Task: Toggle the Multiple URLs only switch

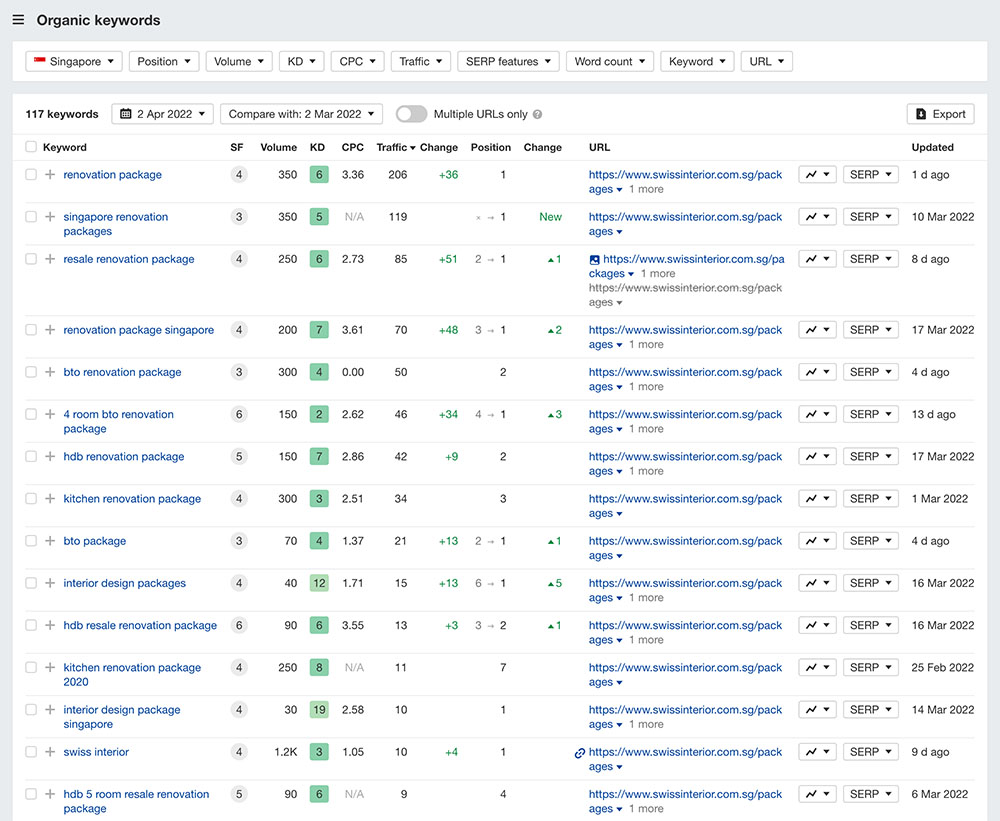Action: (411, 114)
